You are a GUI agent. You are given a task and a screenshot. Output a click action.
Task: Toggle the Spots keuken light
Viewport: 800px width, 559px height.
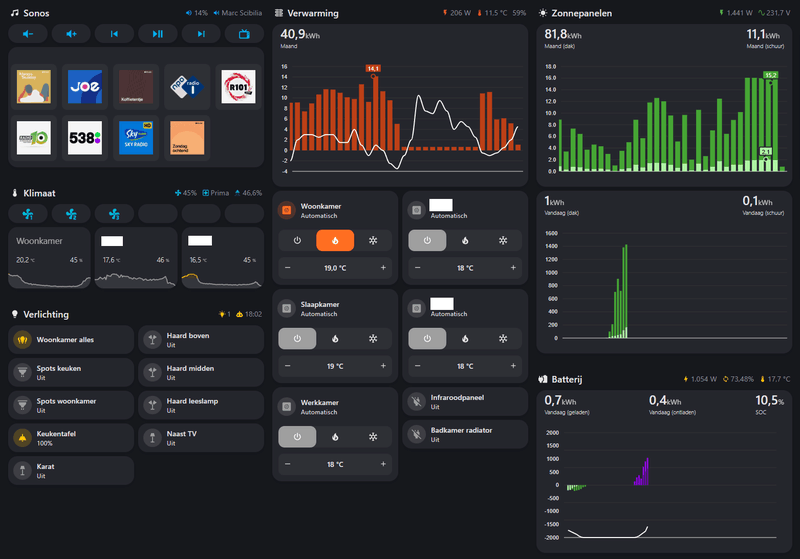point(71,372)
